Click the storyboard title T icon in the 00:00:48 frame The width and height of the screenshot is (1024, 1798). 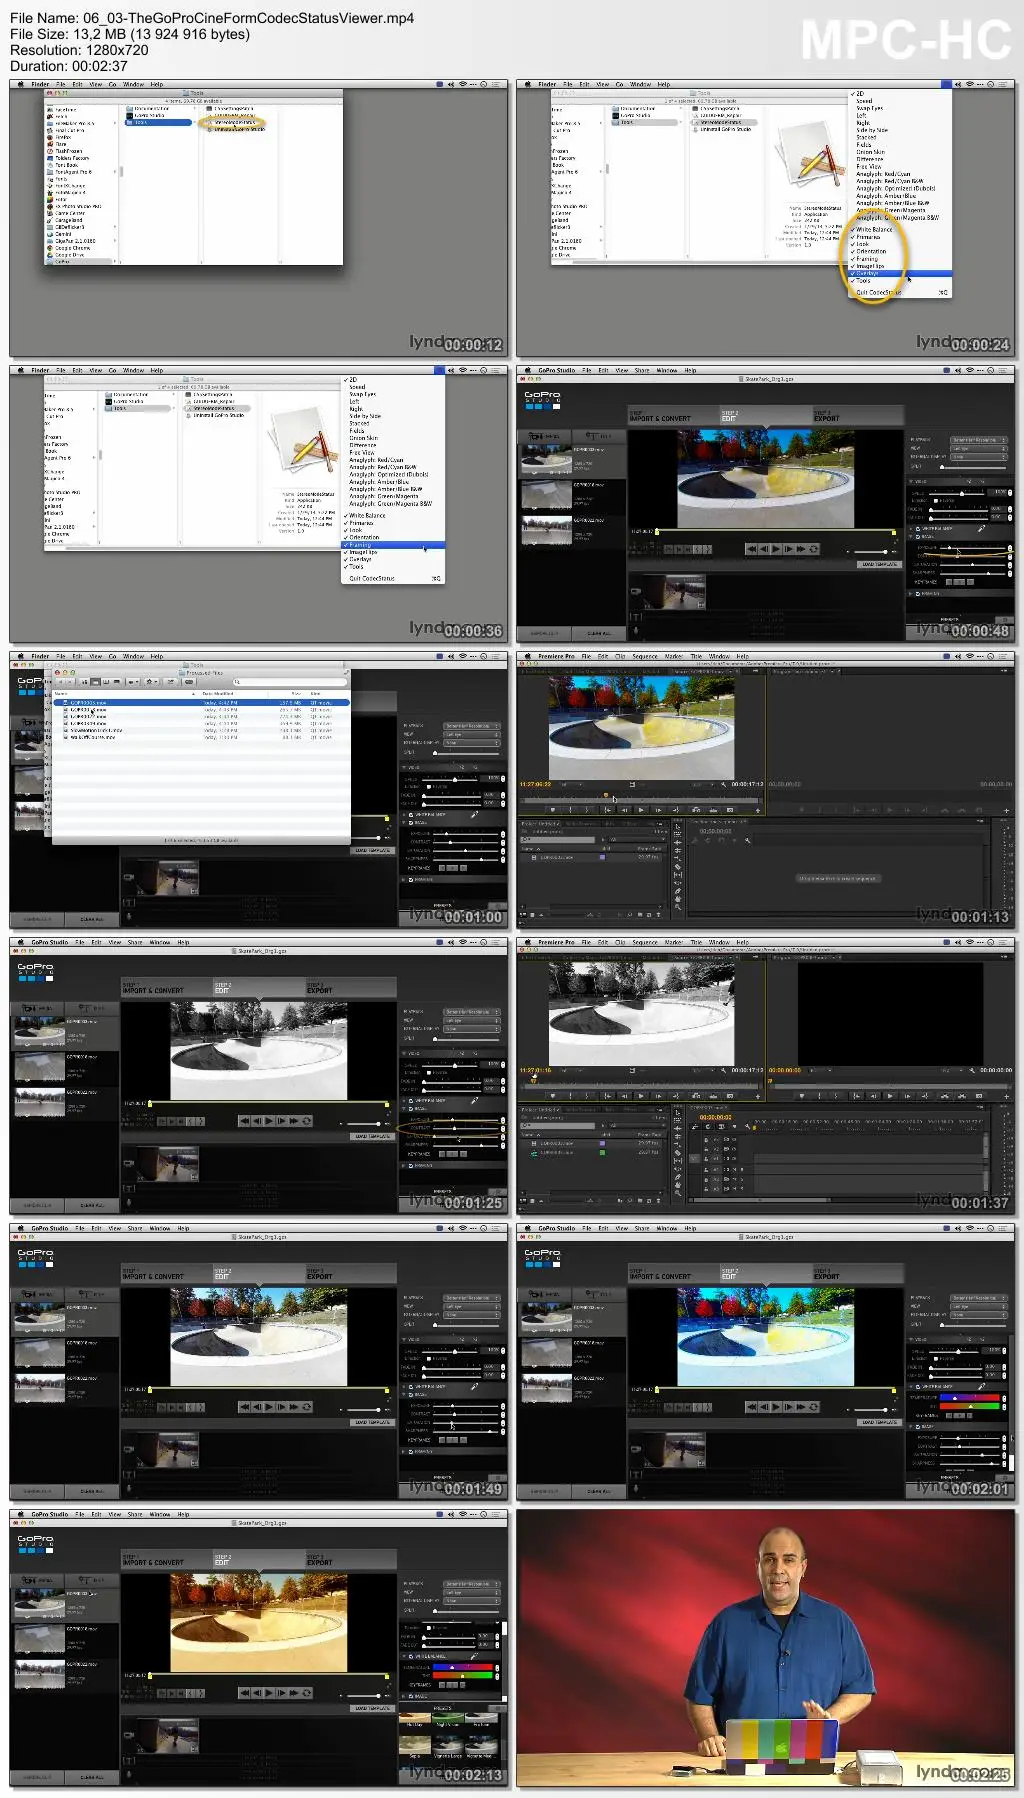(636, 616)
